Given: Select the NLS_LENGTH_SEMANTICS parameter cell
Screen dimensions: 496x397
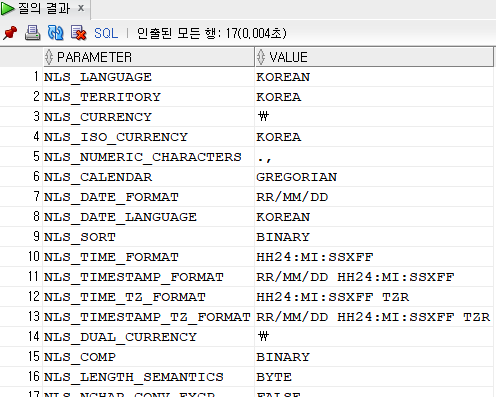Looking at the screenshot, I should (149, 377).
